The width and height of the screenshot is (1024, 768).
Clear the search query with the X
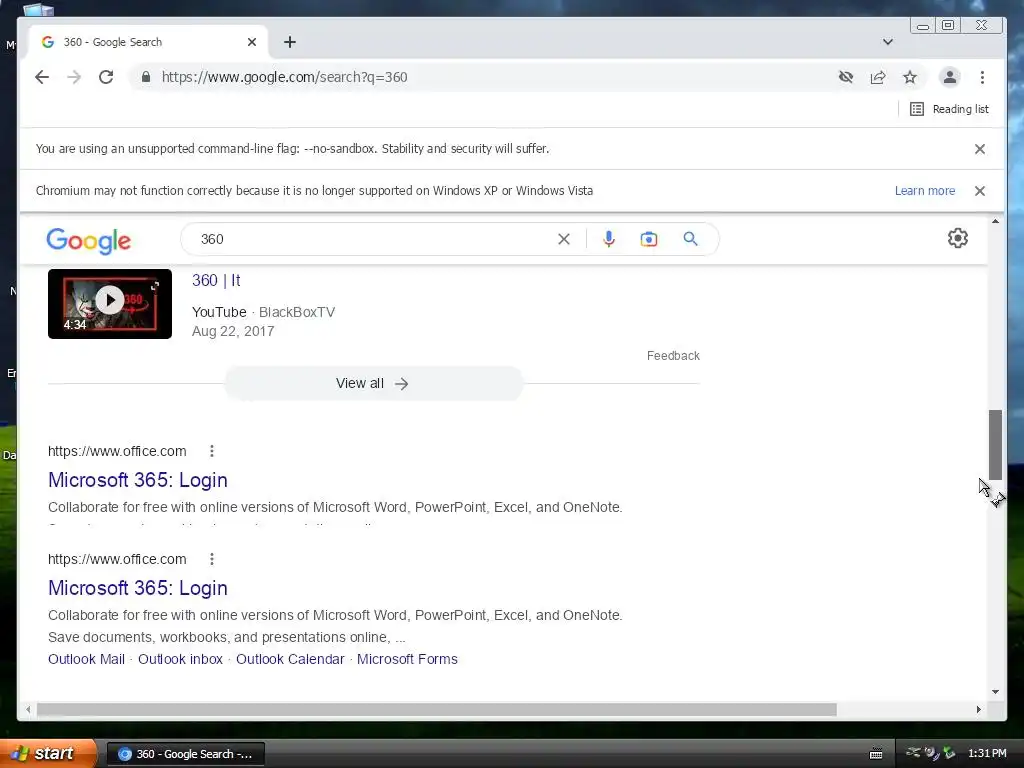564,239
